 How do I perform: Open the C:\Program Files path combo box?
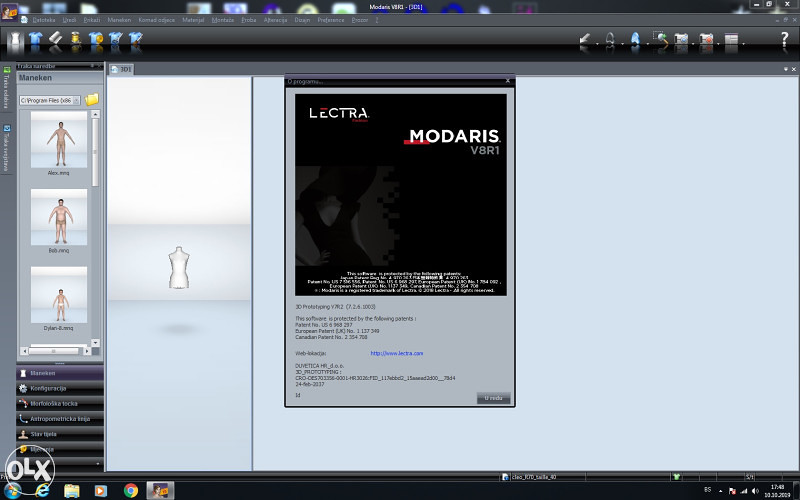click(x=49, y=101)
